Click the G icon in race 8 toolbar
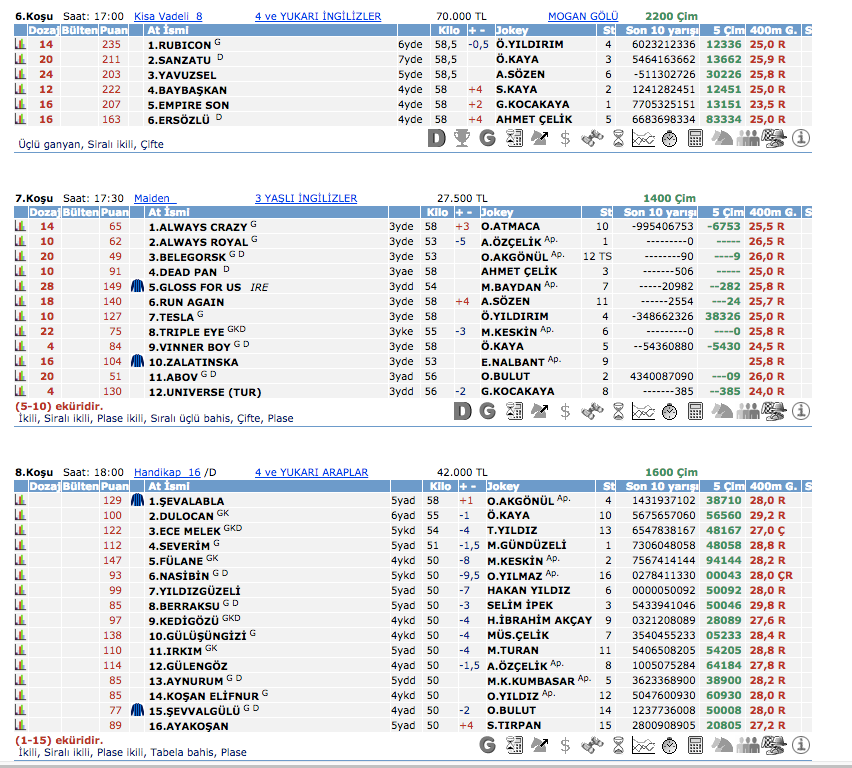 click(x=487, y=744)
